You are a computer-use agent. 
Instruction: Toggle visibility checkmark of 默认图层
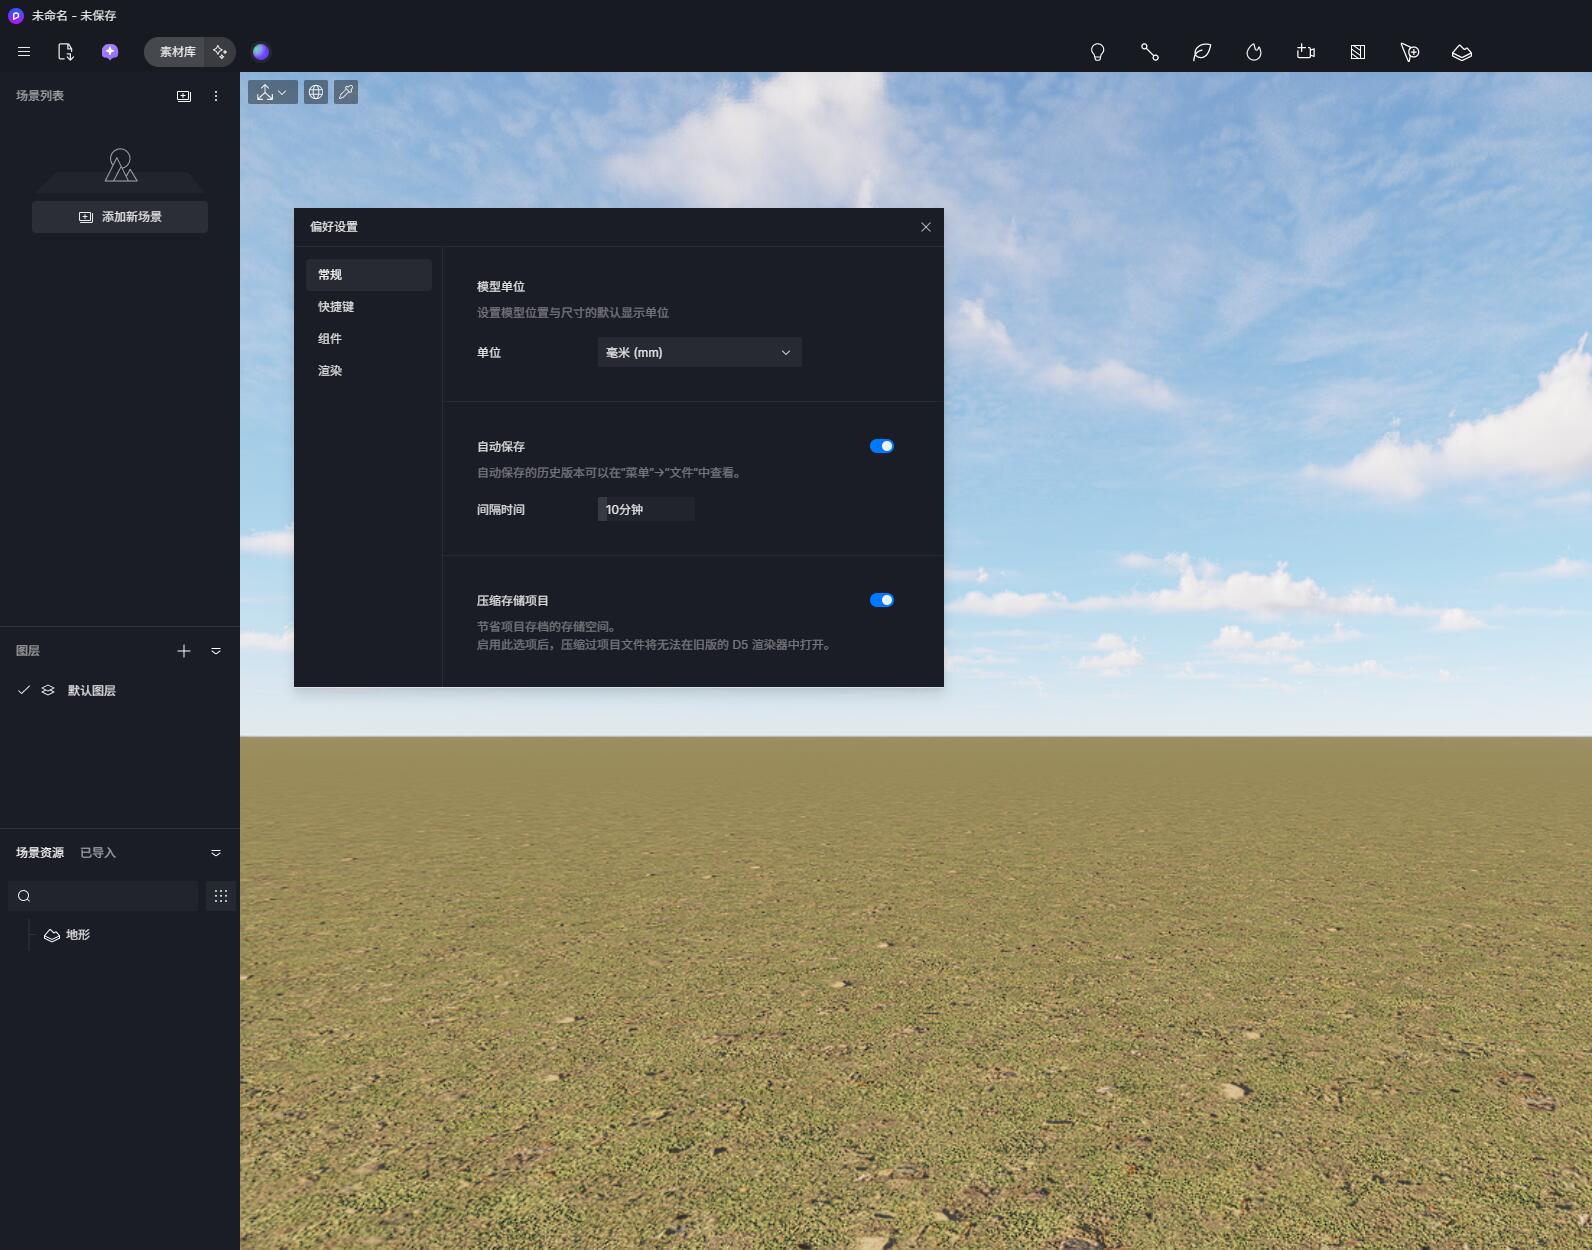click(24, 690)
